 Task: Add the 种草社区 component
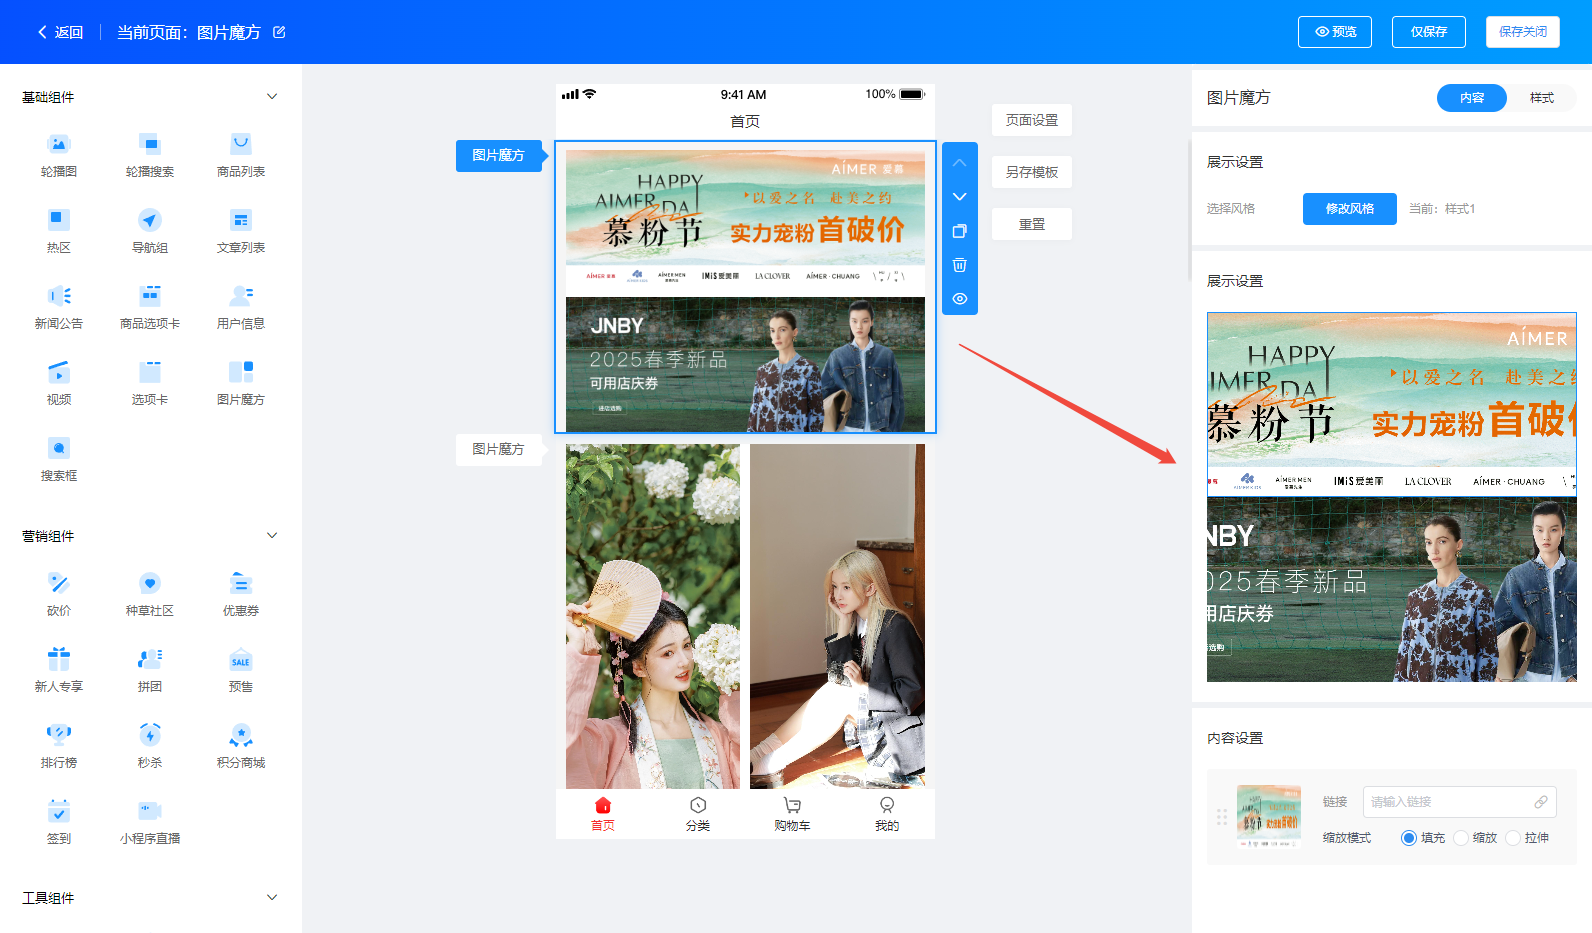[x=150, y=595]
